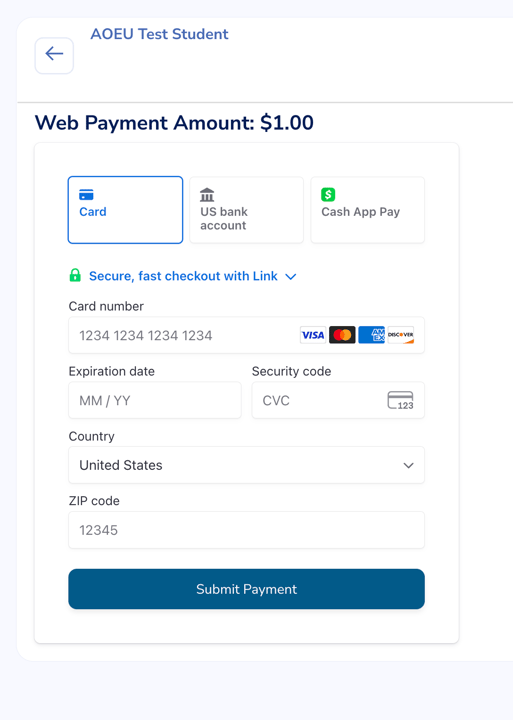Focus the ZIP code input field
Screen dimensions: 513x720
pyautogui.click(x=247, y=530)
